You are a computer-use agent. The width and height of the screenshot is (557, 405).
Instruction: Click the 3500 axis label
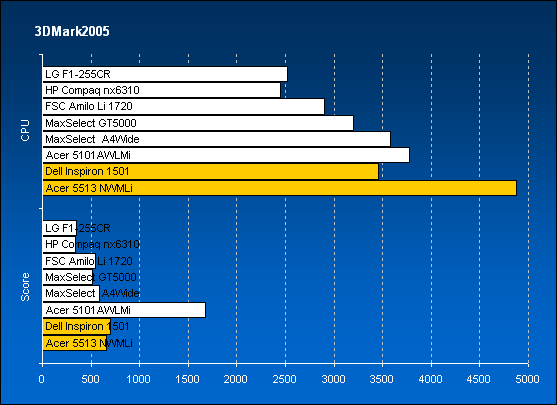(382, 379)
